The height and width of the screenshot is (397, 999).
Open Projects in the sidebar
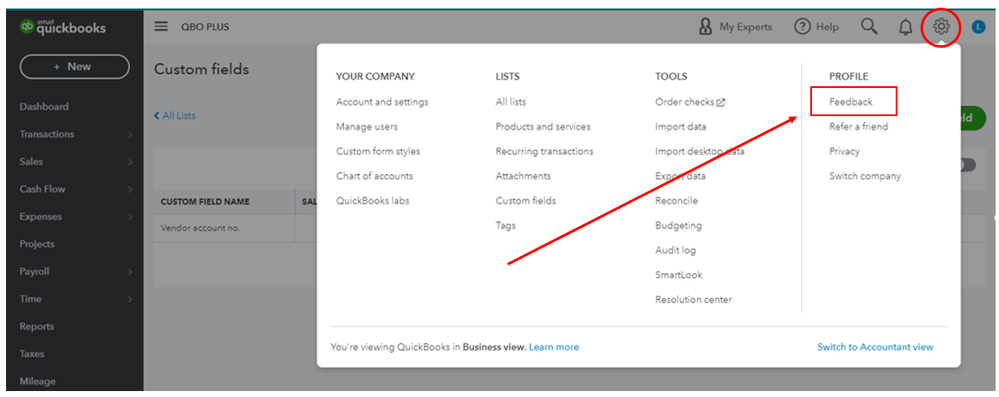(37, 244)
